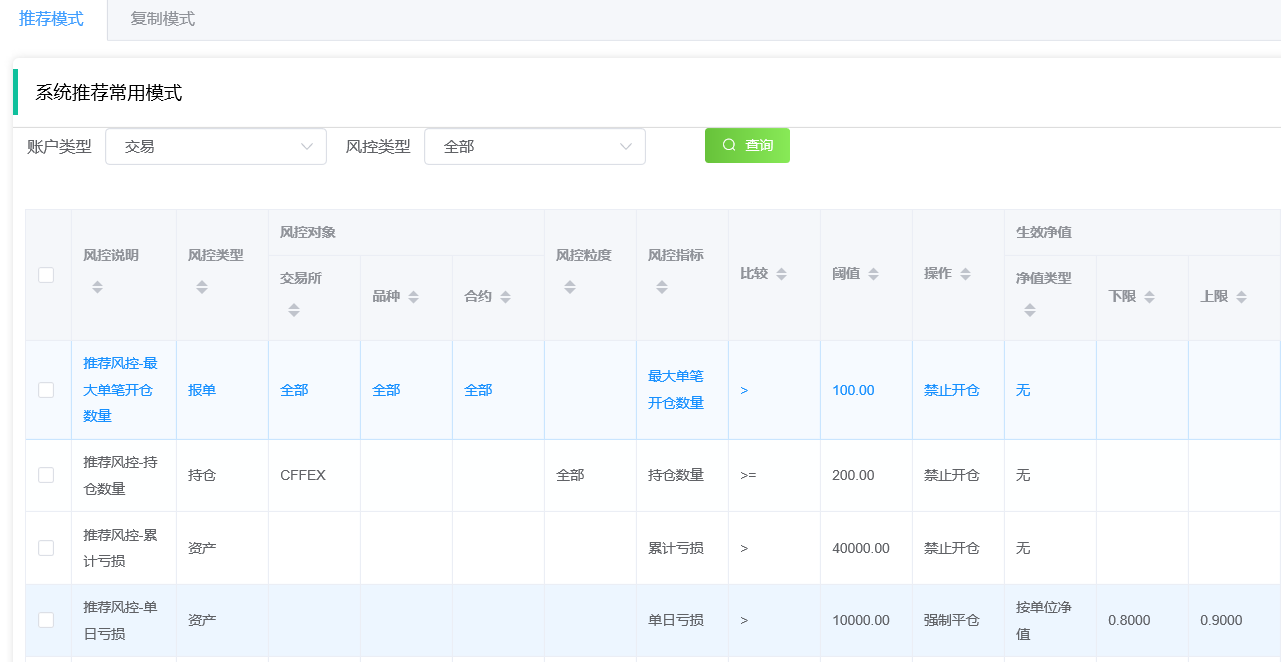Click the 合约 column sort icon
The image size is (1281, 662).
[508, 296]
